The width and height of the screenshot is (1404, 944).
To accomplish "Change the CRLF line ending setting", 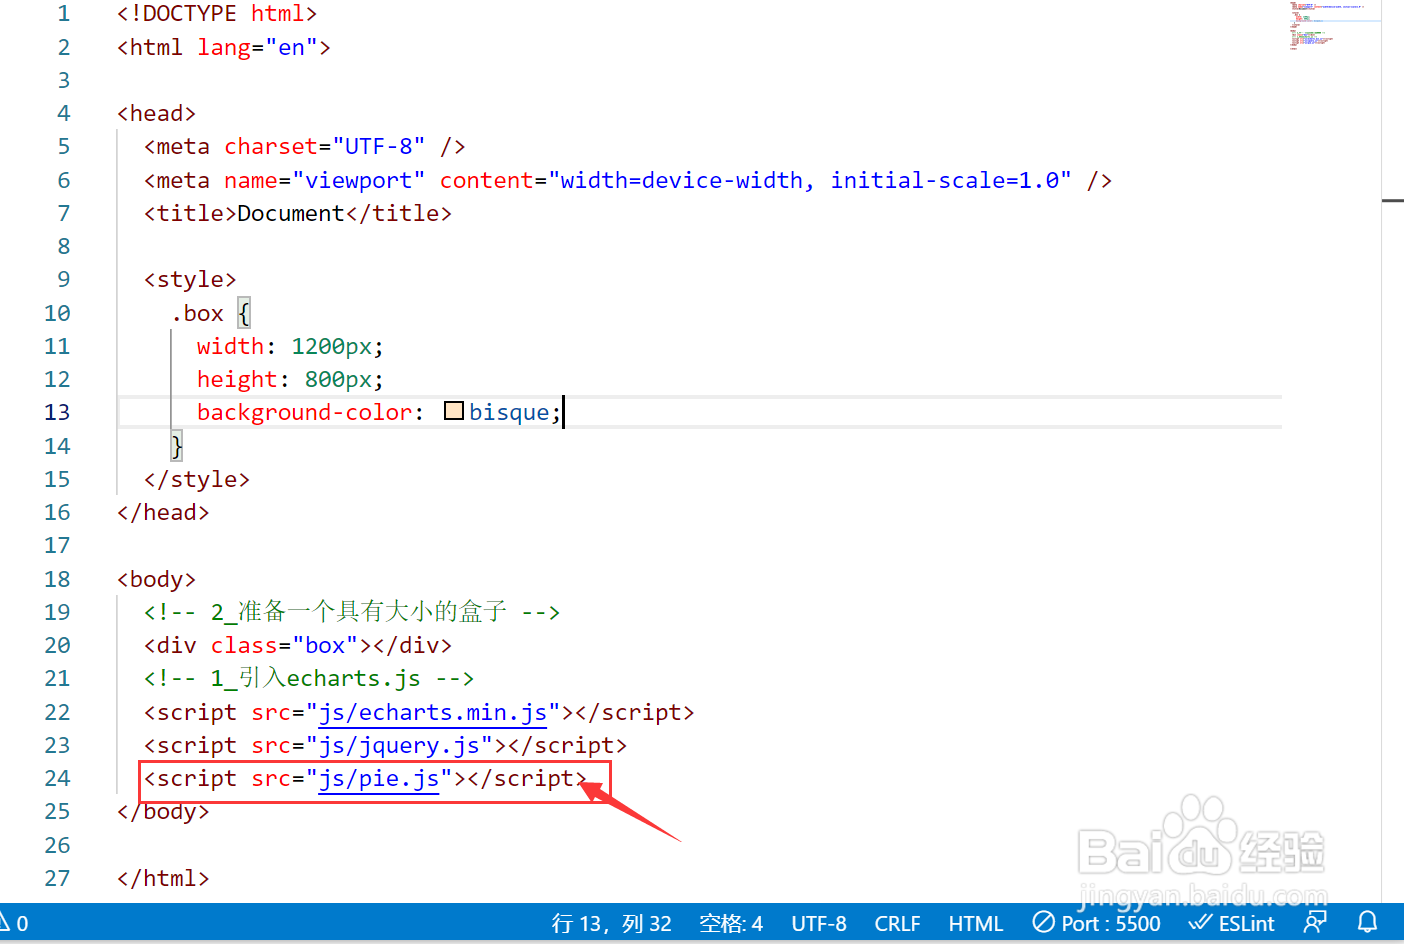I will pos(897,923).
